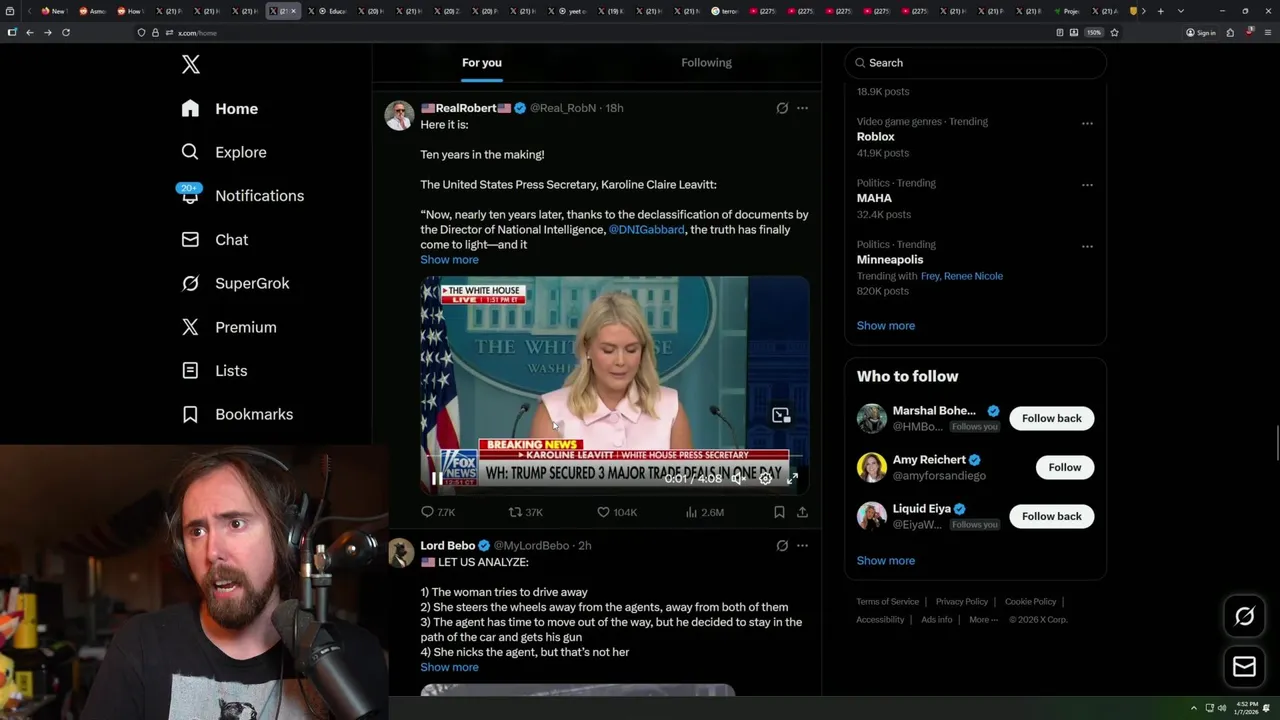Image resolution: width=1280 pixels, height=720 pixels.
Task: Open a new browser tab
Action: coord(1160,11)
